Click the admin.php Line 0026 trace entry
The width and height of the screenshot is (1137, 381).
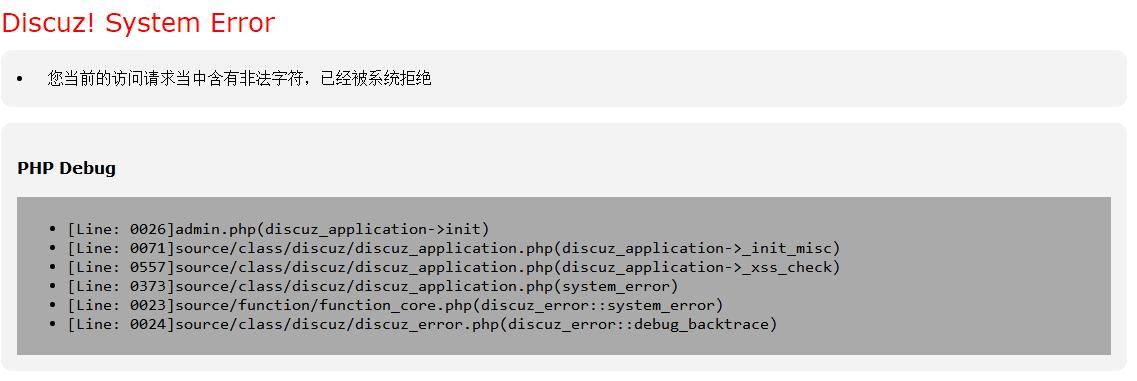[x=278, y=229]
